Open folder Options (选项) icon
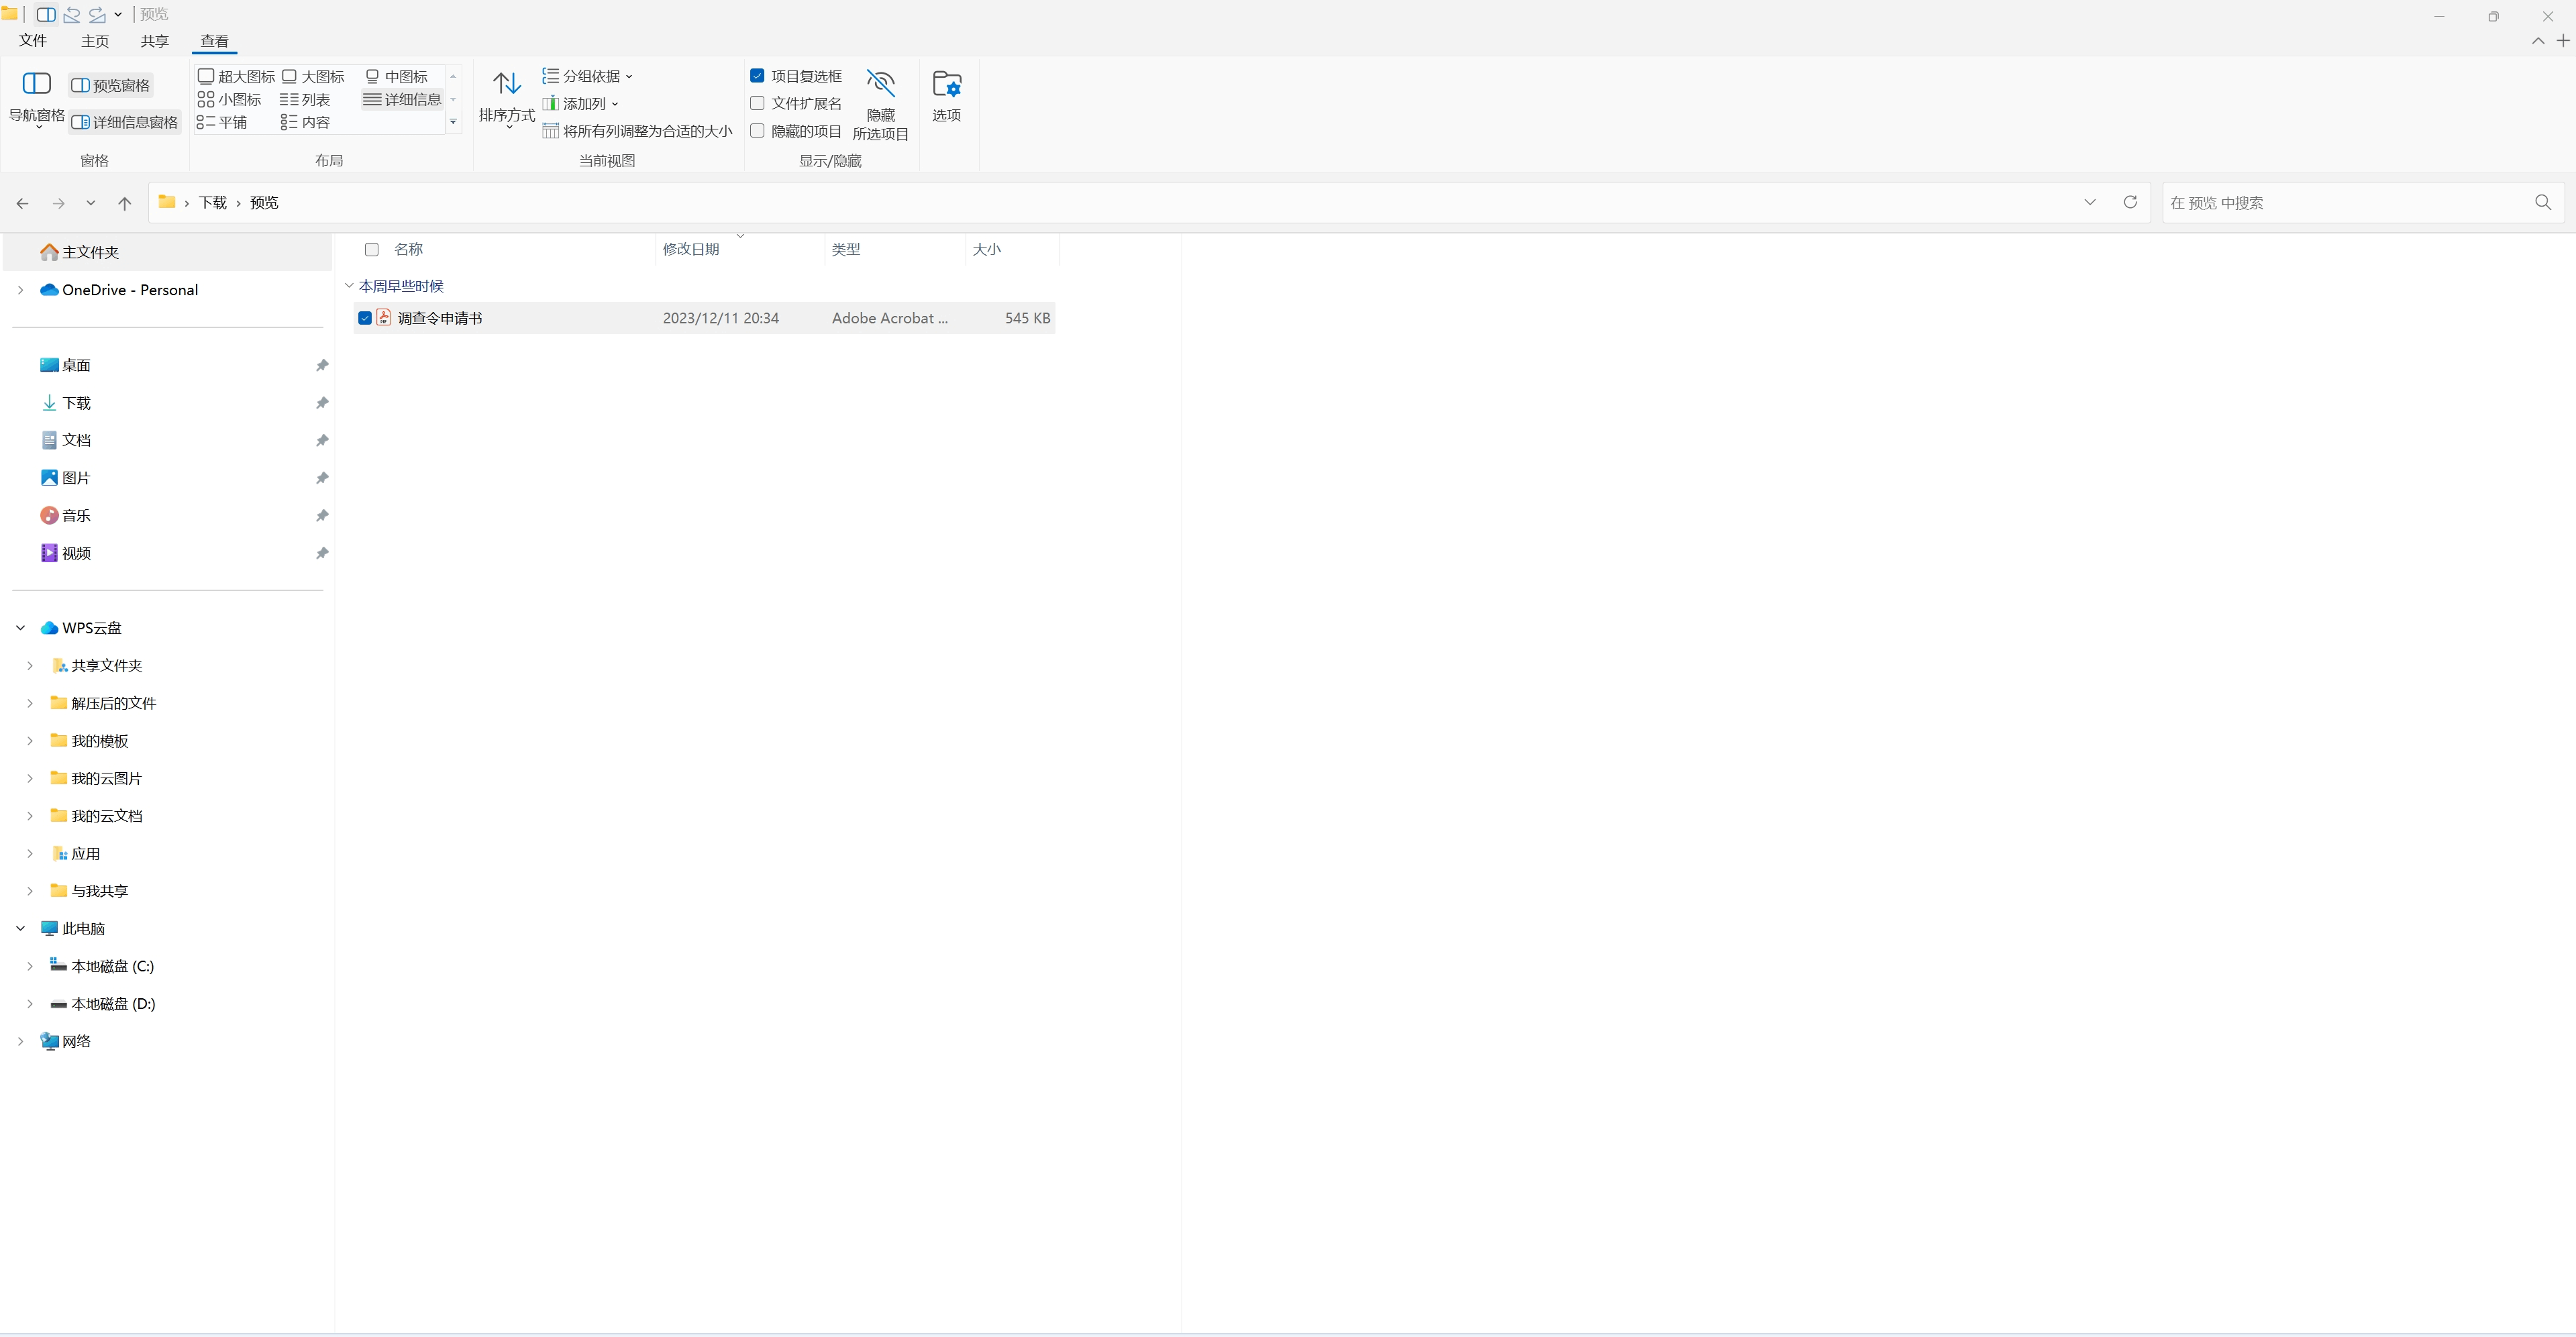Viewport: 2576px width, 1337px height. (x=946, y=84)
